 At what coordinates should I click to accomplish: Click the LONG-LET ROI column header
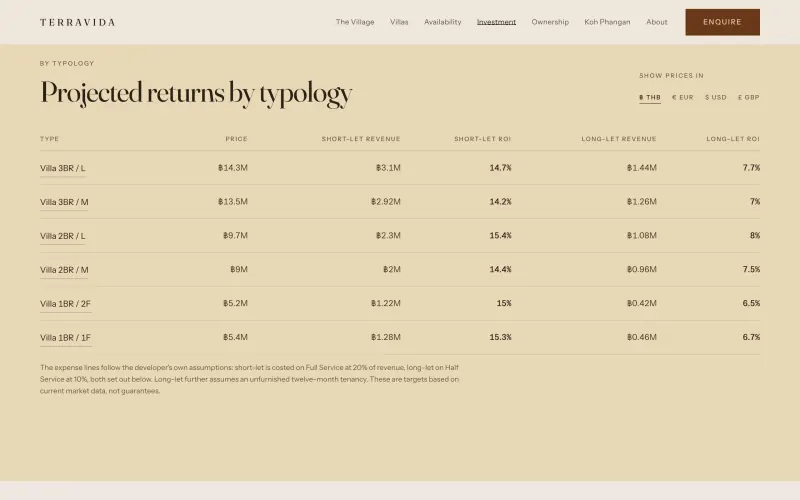coord(733,139)
